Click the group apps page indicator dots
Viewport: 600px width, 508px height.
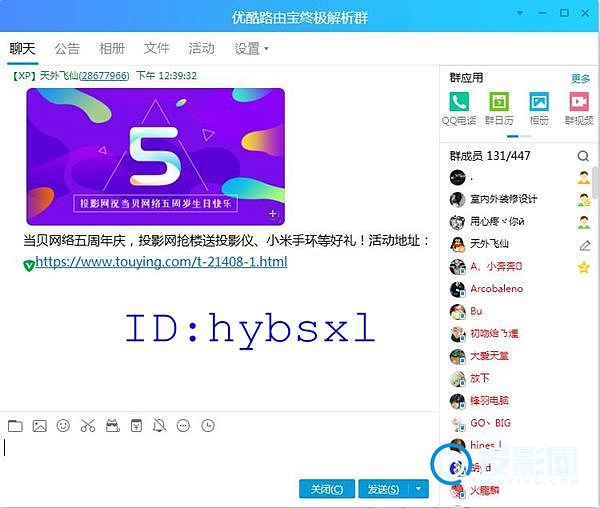pyautogui.click(x=519, y=136)
